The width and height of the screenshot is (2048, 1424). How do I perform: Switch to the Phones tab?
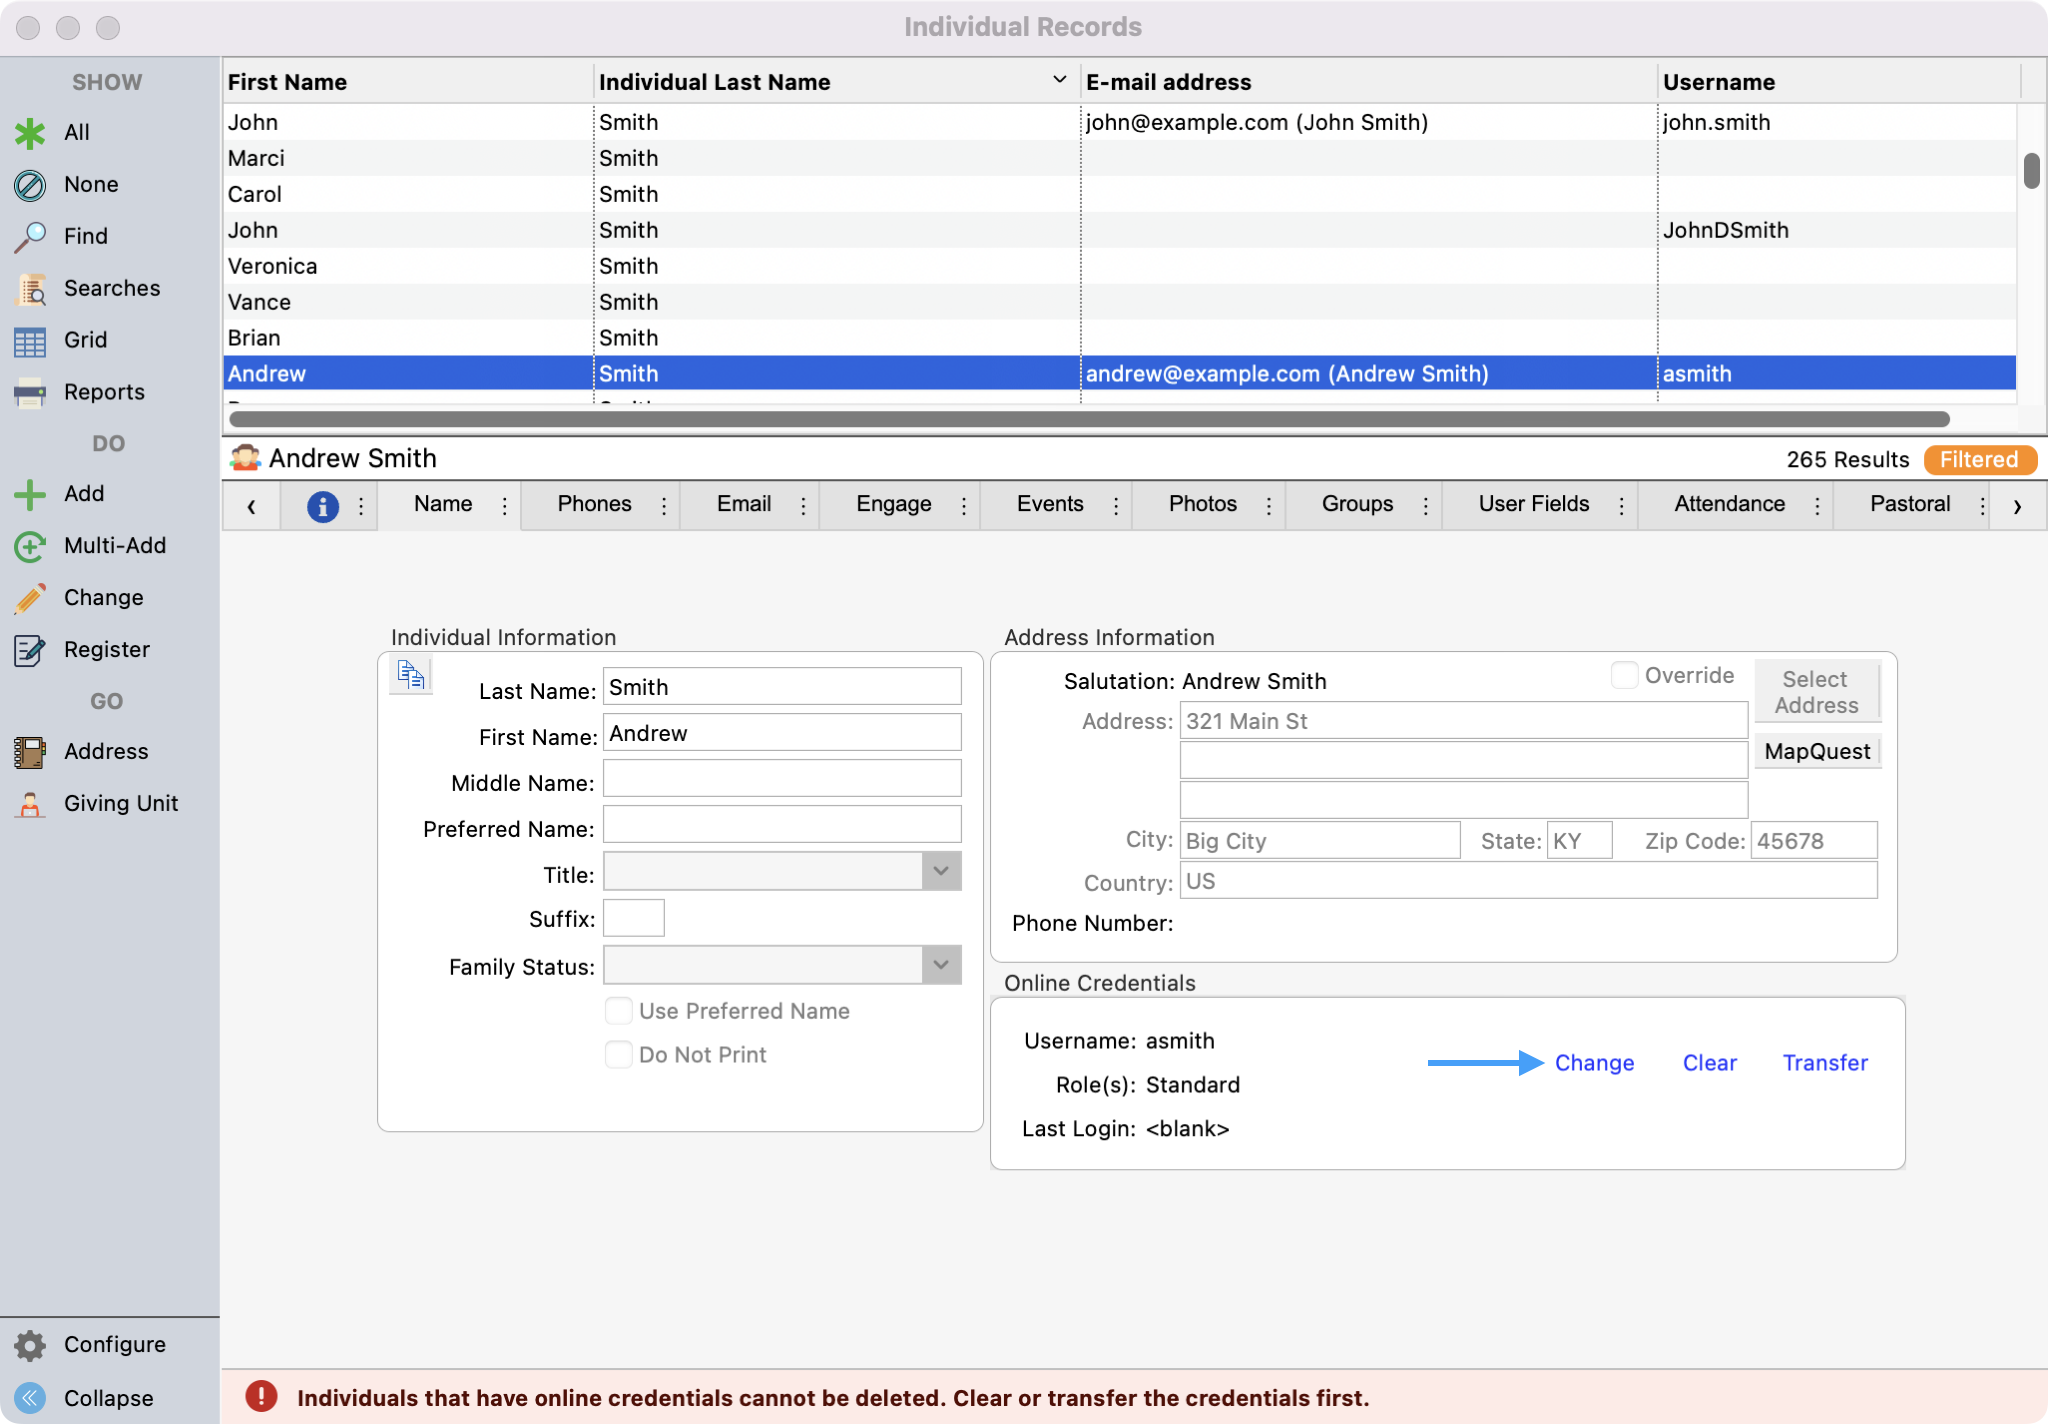[x=594, y=504]
